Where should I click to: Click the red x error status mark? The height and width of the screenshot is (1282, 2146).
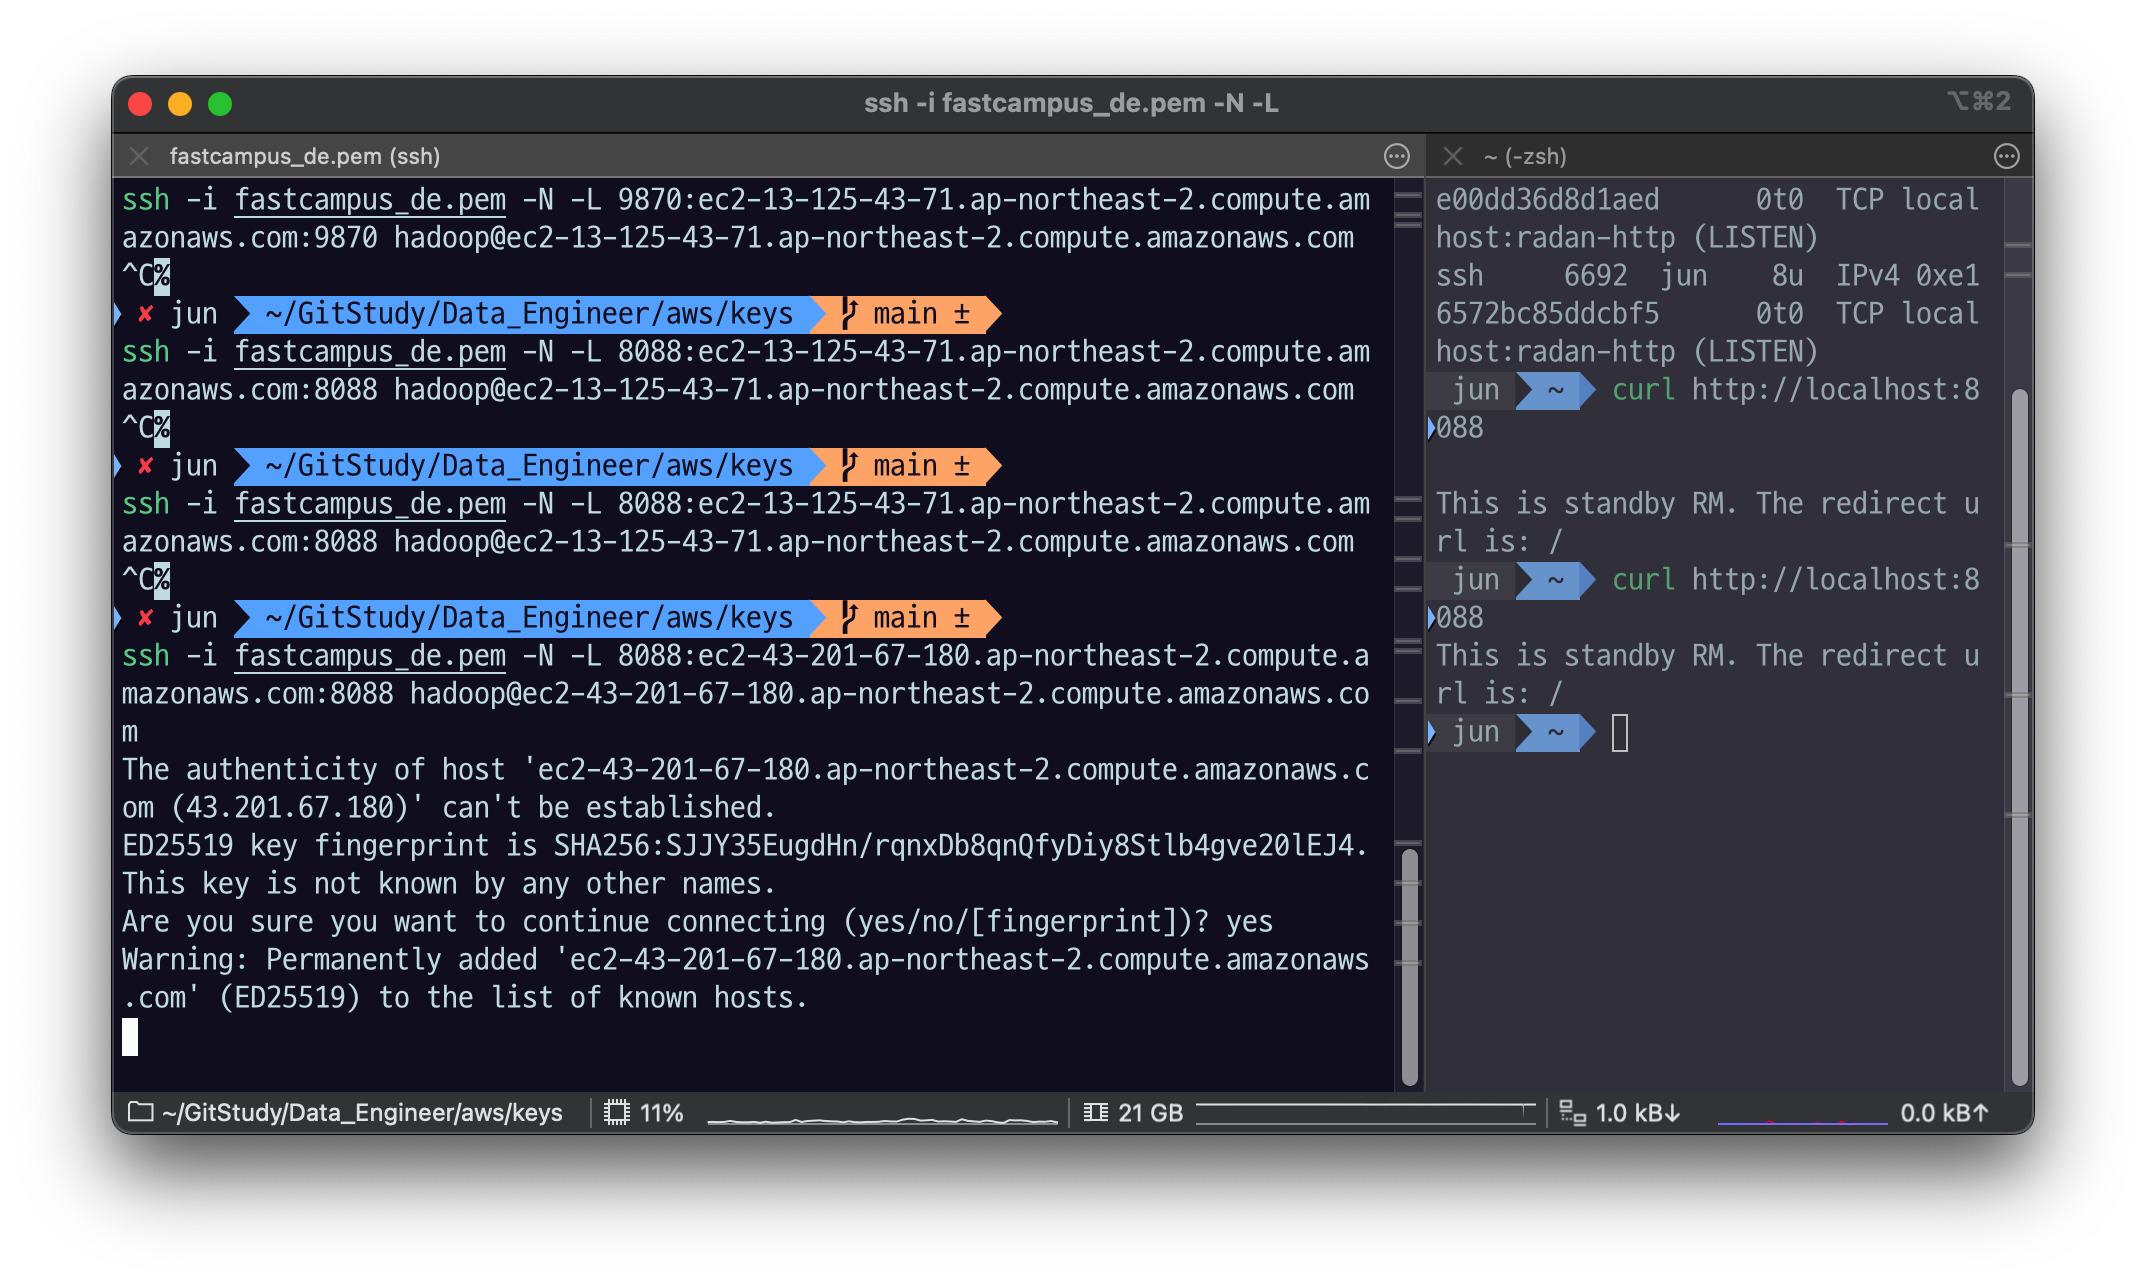click(x=146, y=618)
